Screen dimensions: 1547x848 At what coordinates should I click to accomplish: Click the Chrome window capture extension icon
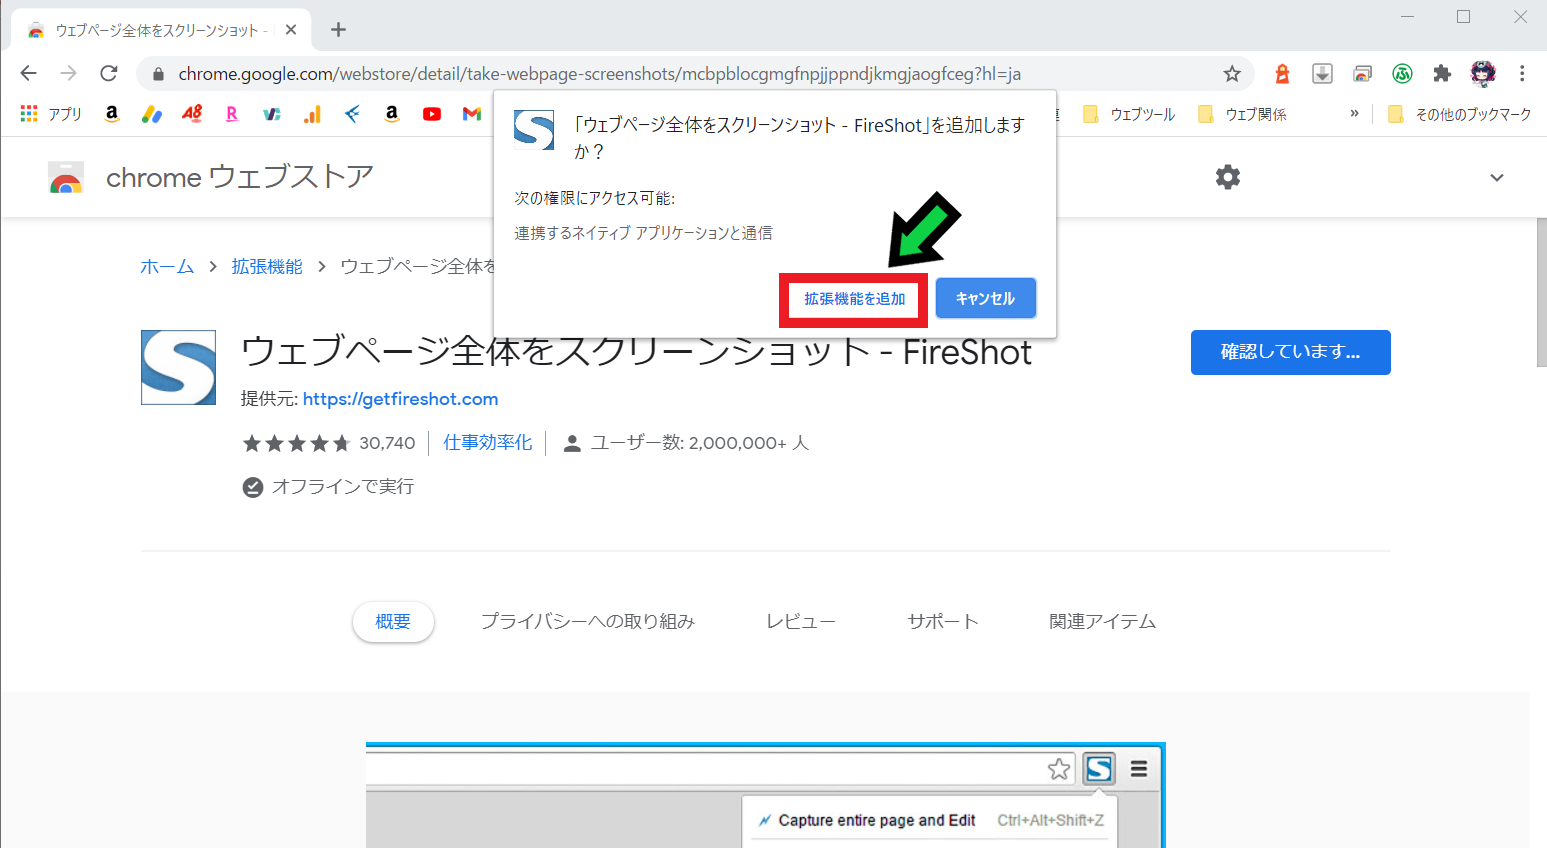(x=1362, y=73)
